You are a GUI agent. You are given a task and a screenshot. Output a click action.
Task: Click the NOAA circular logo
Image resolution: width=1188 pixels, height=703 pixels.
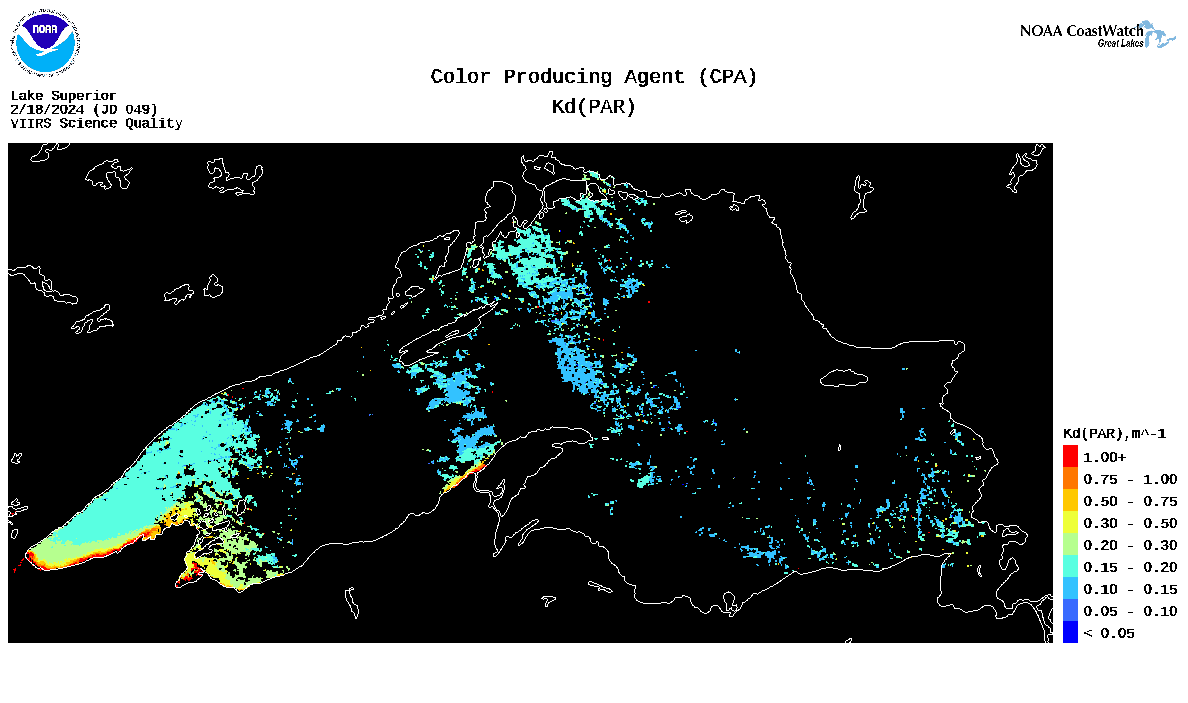(45, 42)
